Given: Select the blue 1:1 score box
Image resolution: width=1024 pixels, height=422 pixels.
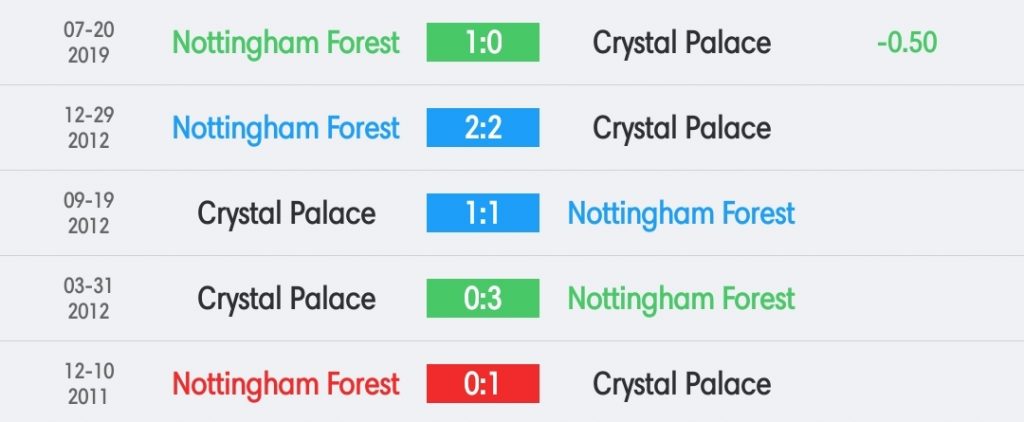Looking at the screenshot, I should tap(483, 213).
